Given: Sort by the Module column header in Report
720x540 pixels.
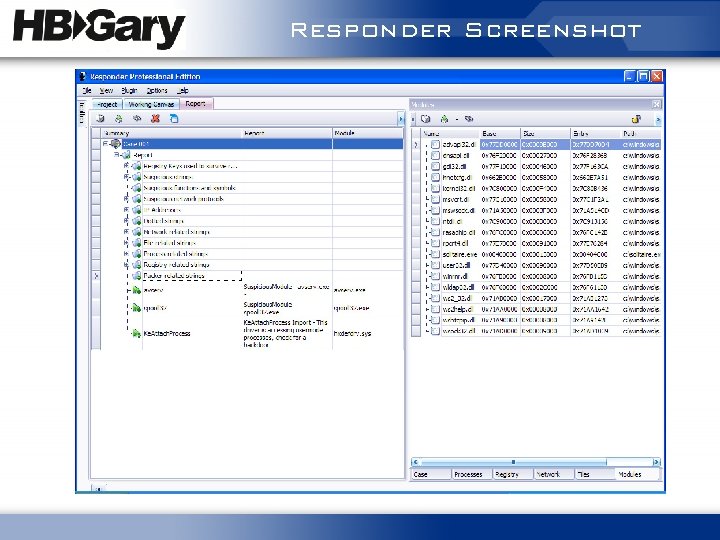Looking at the screenshot, I should 367,133.
